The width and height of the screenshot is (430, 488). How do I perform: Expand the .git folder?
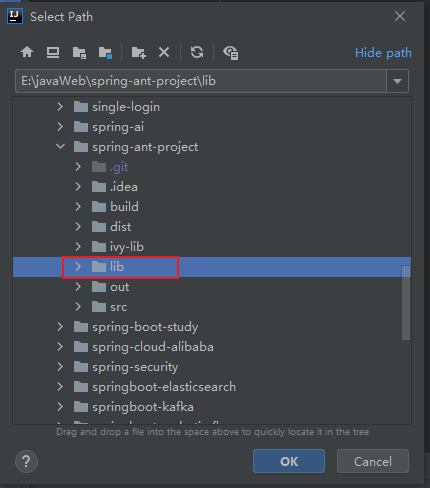(x=78, y=167)
